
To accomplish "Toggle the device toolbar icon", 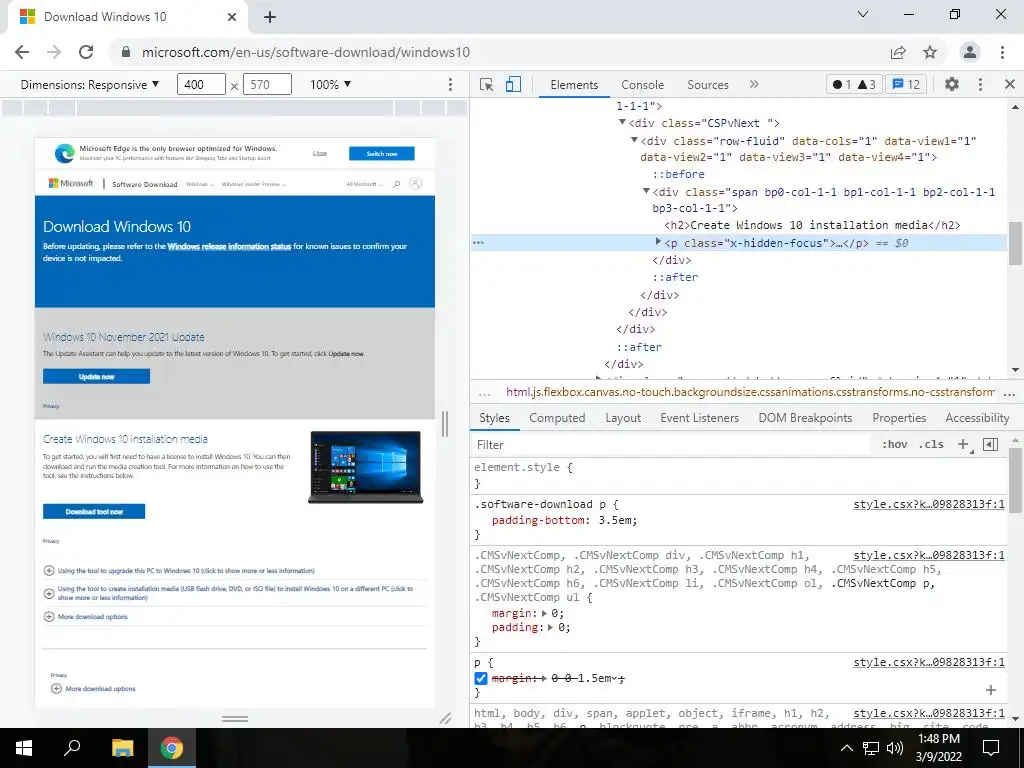I will [x=513, y=85].
